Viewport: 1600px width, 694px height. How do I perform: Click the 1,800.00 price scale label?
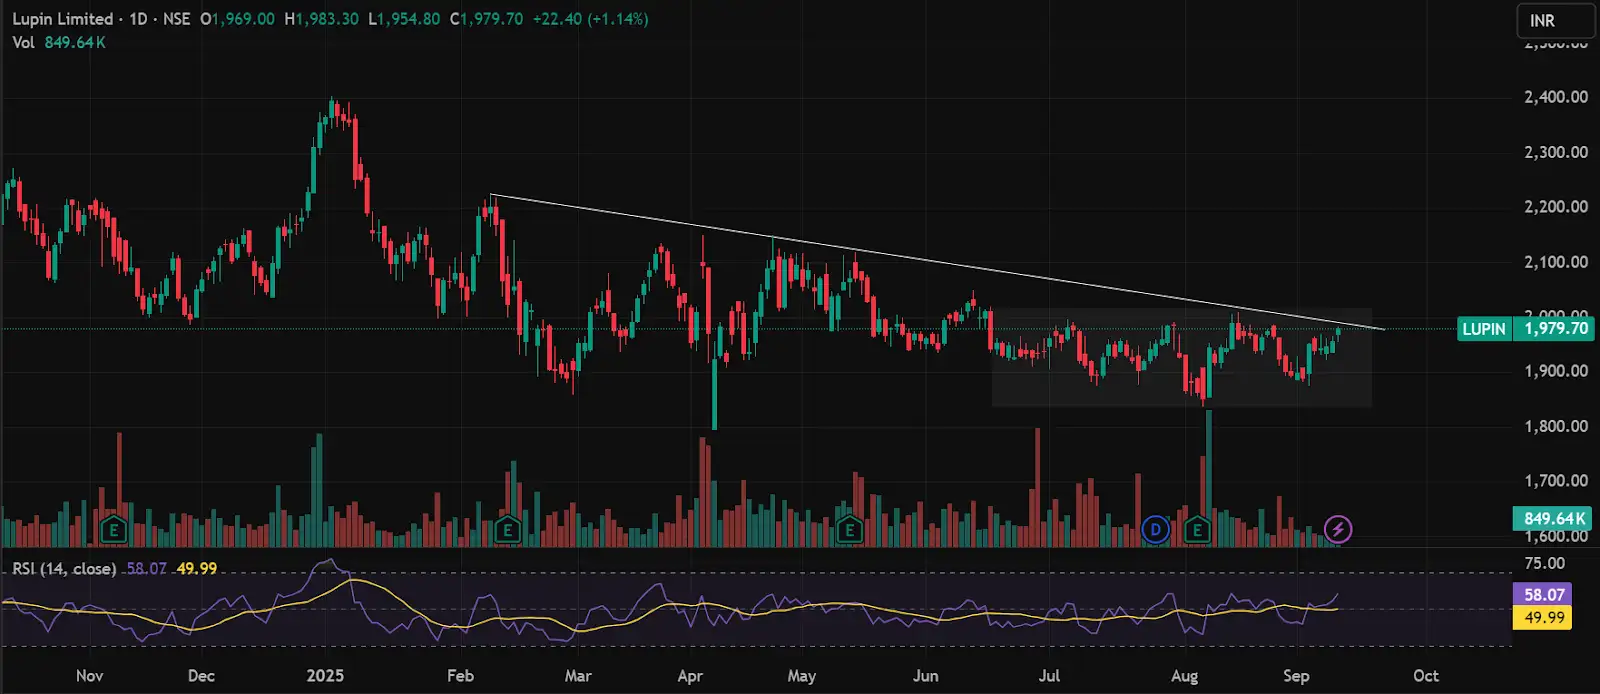[1556, 426]
